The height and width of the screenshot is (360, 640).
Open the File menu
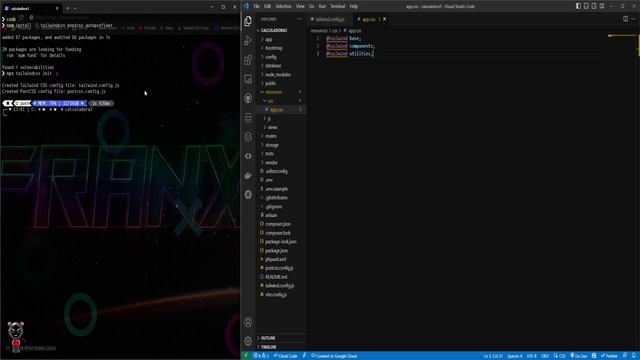256,6
